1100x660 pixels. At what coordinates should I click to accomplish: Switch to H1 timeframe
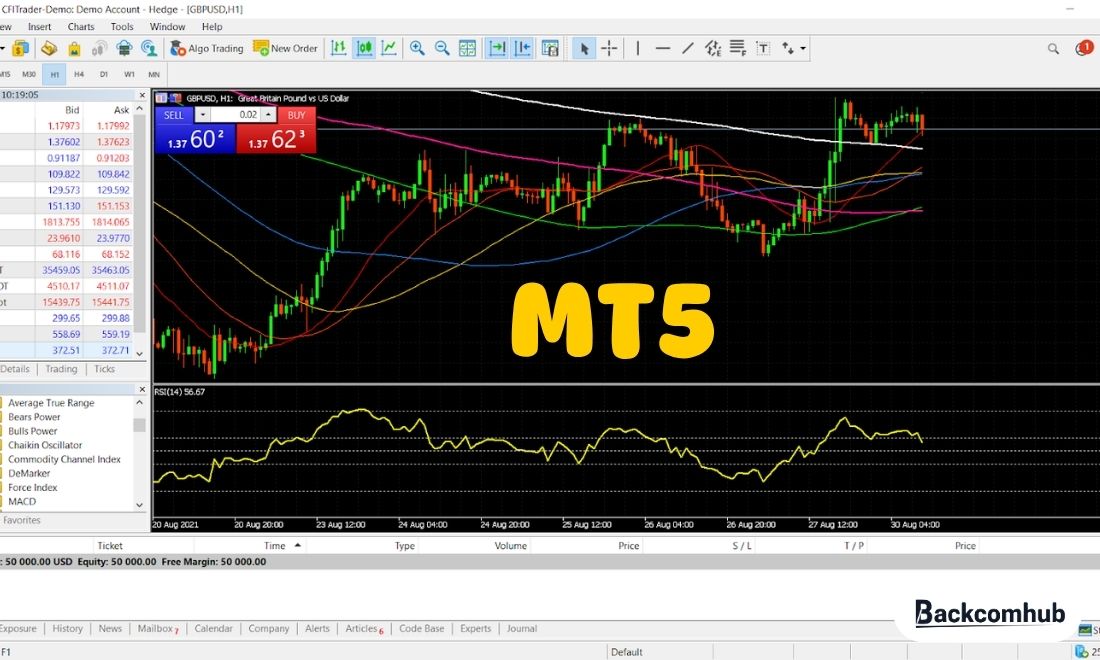point(55,74)
